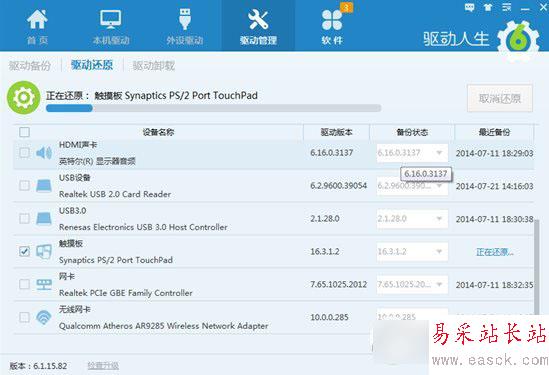Expand the 7.65.1025 backup version dropdown

click(x=412, y=284)
